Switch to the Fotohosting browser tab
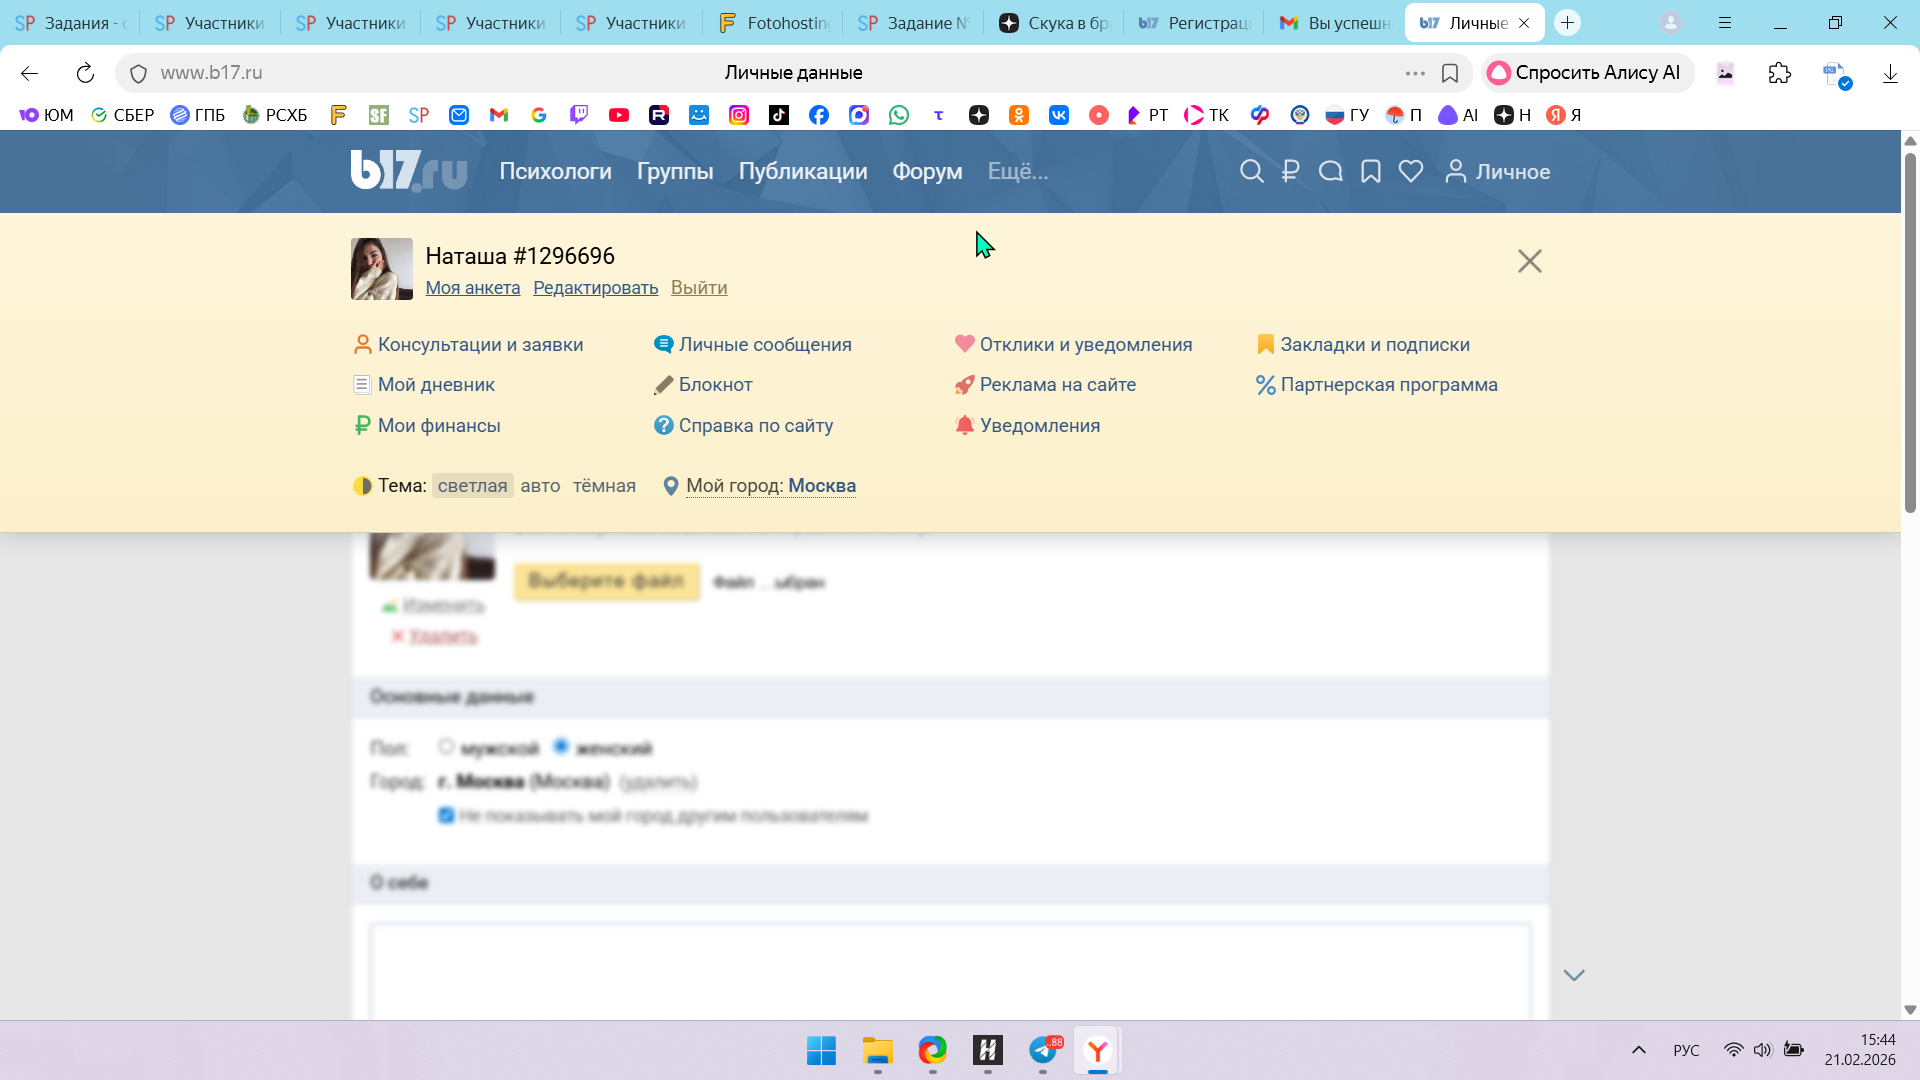1920x1080 pixels. pos(774,23)
